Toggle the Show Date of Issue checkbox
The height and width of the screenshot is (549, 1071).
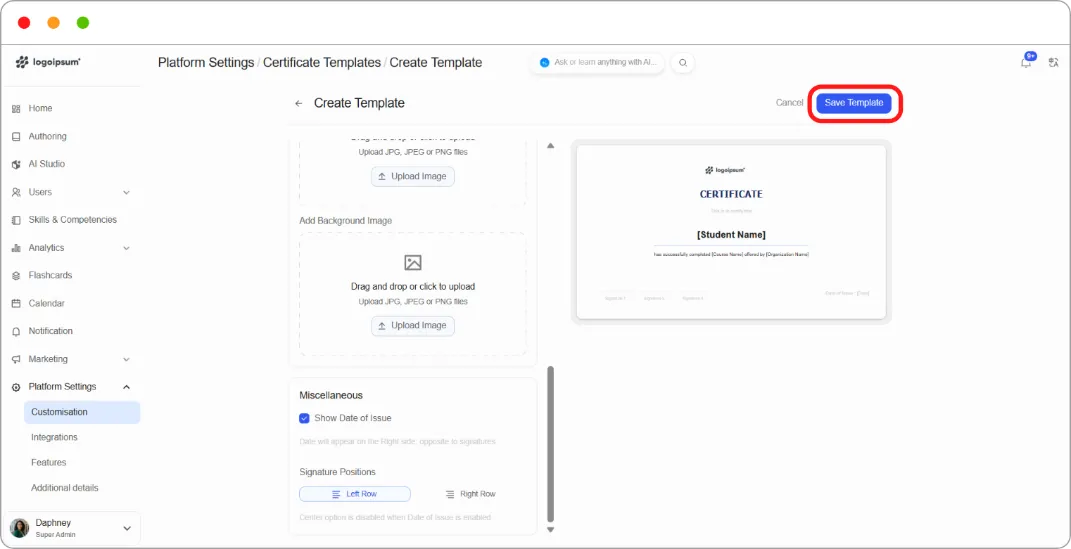click(305, 419)
